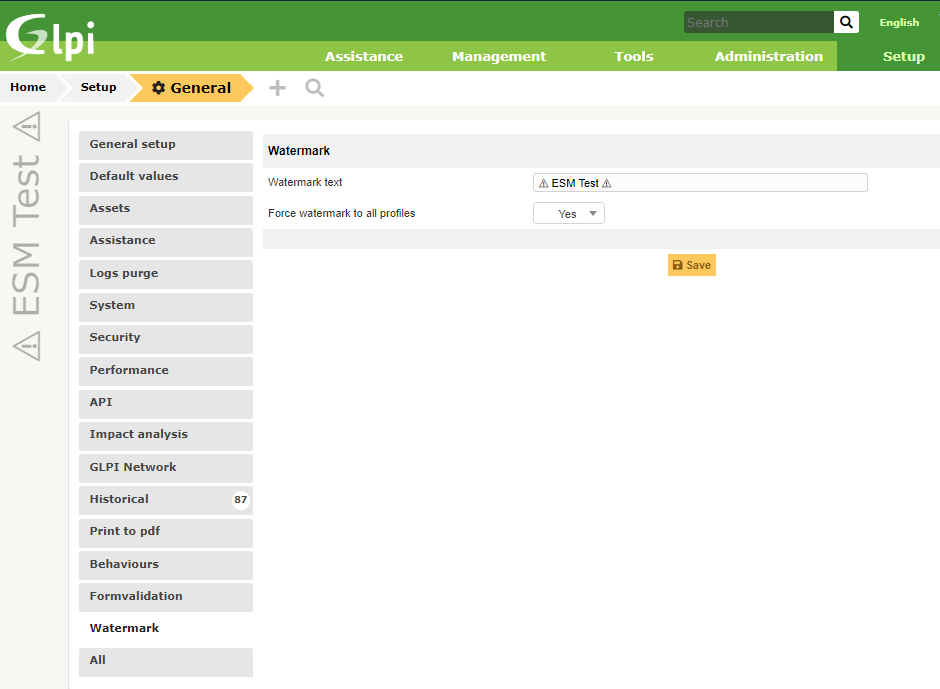Select the Logs purge tab
The image size is (940, 689).
(x=165, y=274)
